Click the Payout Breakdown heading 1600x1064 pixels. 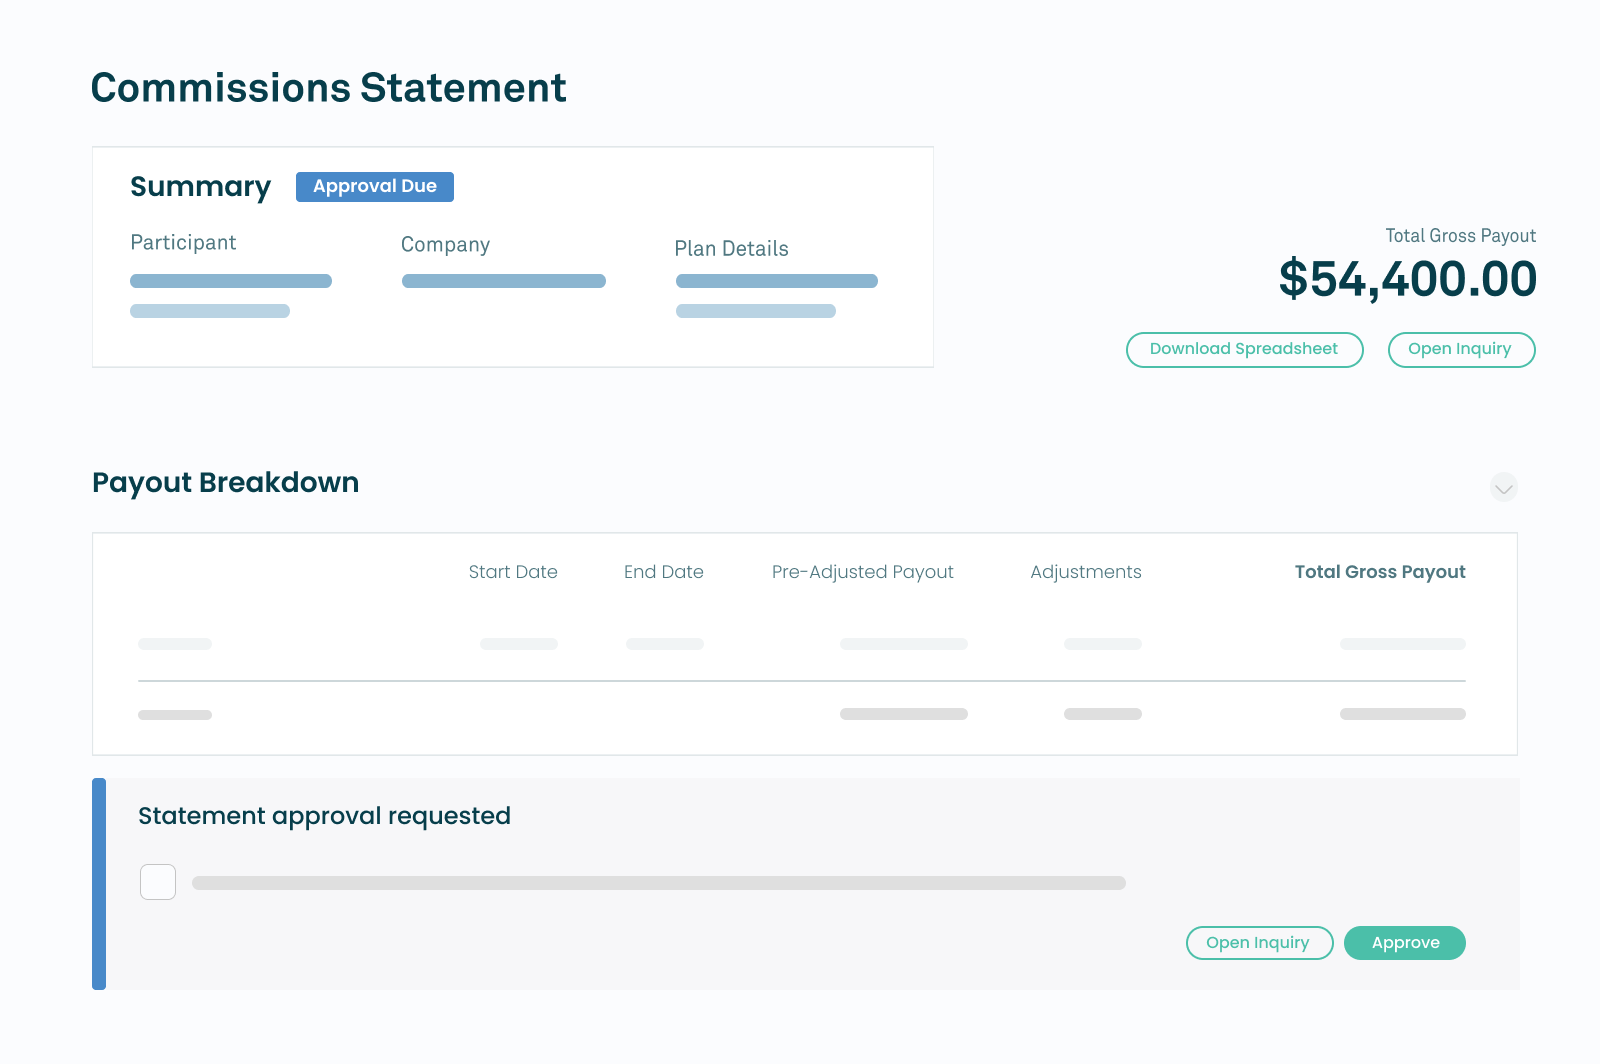point(225,483)
